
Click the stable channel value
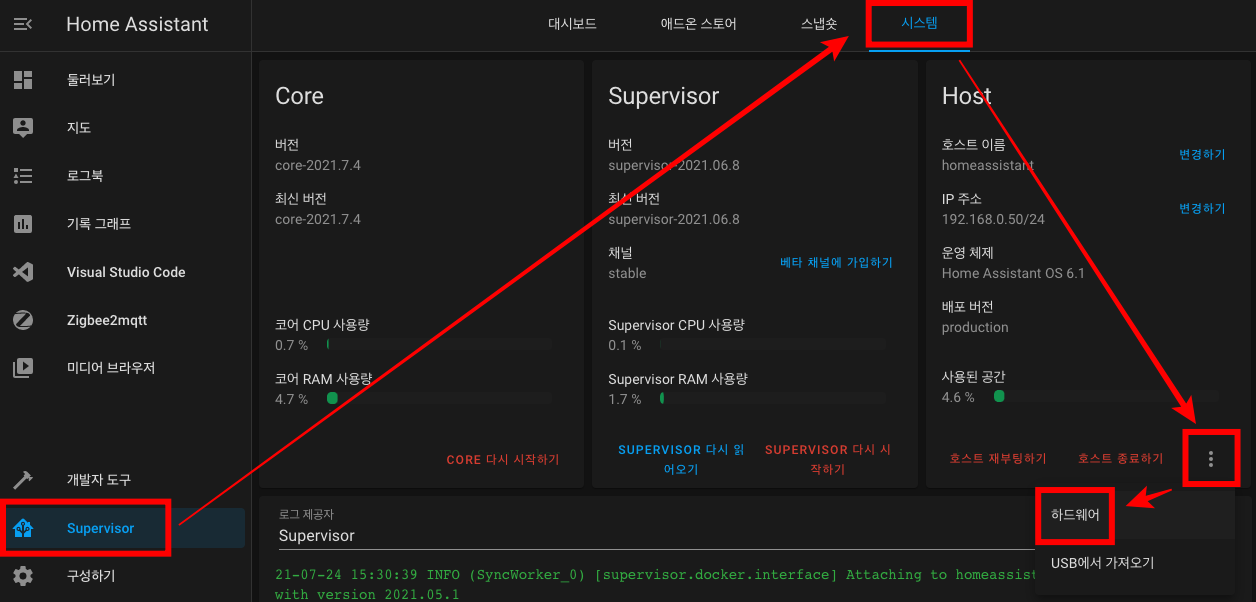tap(627, 273)
